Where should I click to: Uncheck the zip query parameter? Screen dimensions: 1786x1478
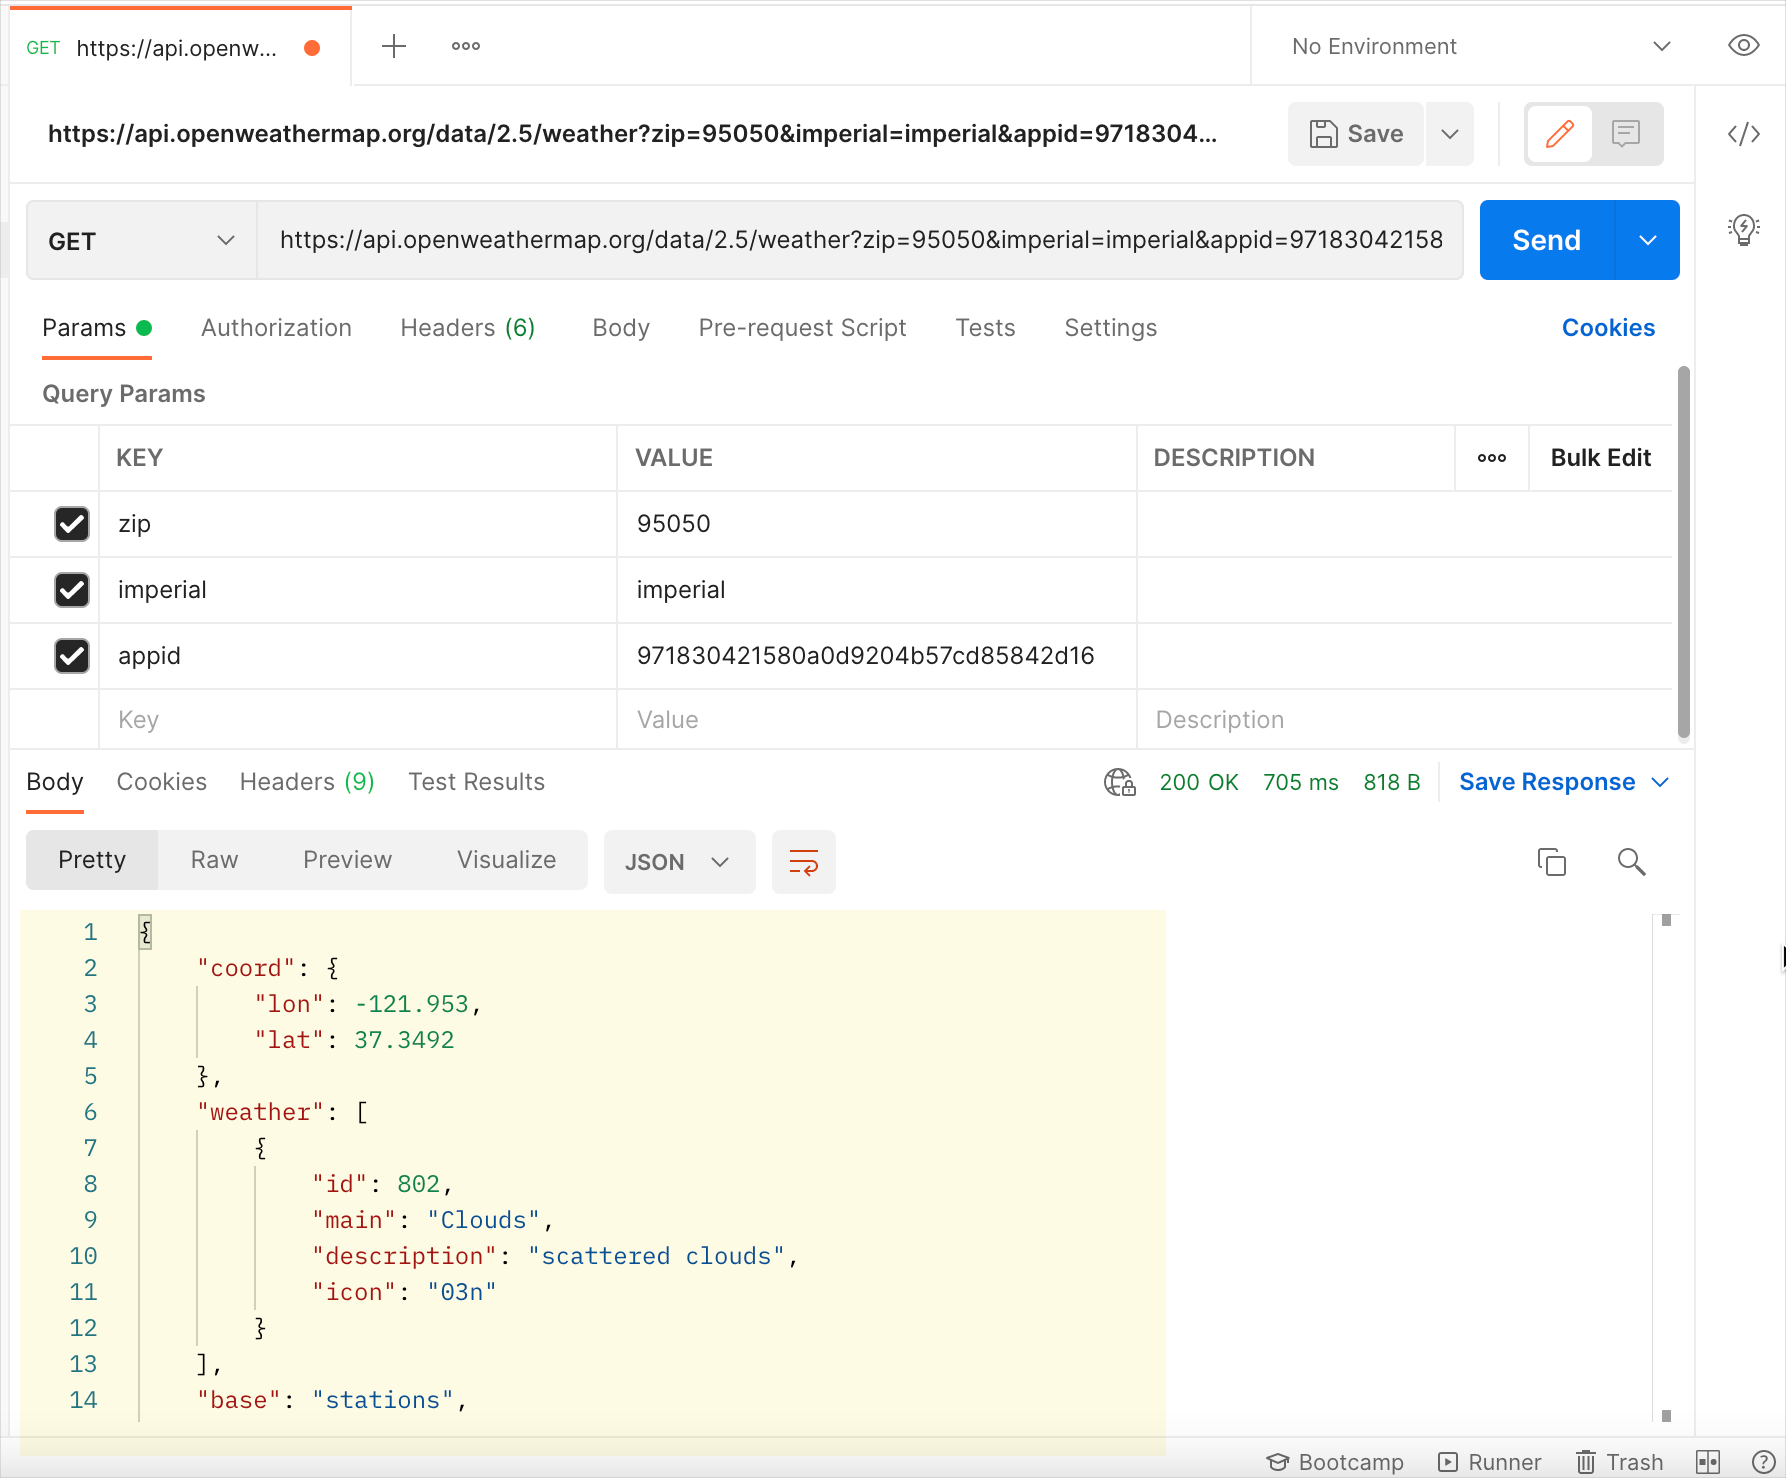click(71, 524)
